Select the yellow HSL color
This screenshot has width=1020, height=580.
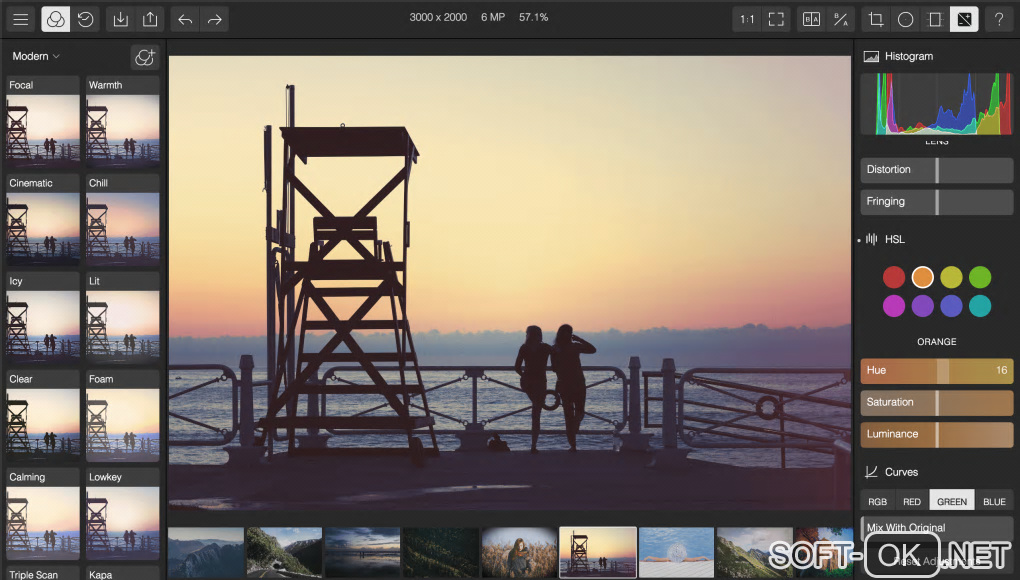click(x=951, y=277)
